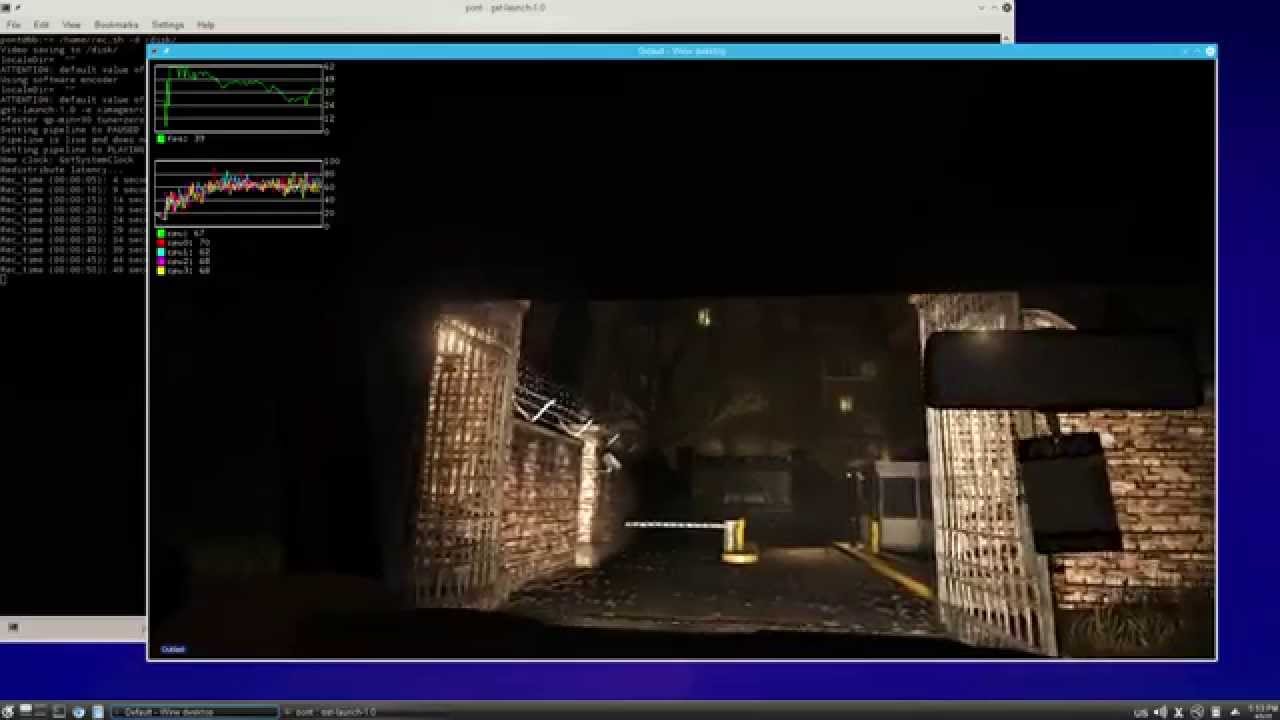This screenshot has height=720, width=1280.
Task: Open the File menu in the terminal window
Action: [x=13, y=24]
